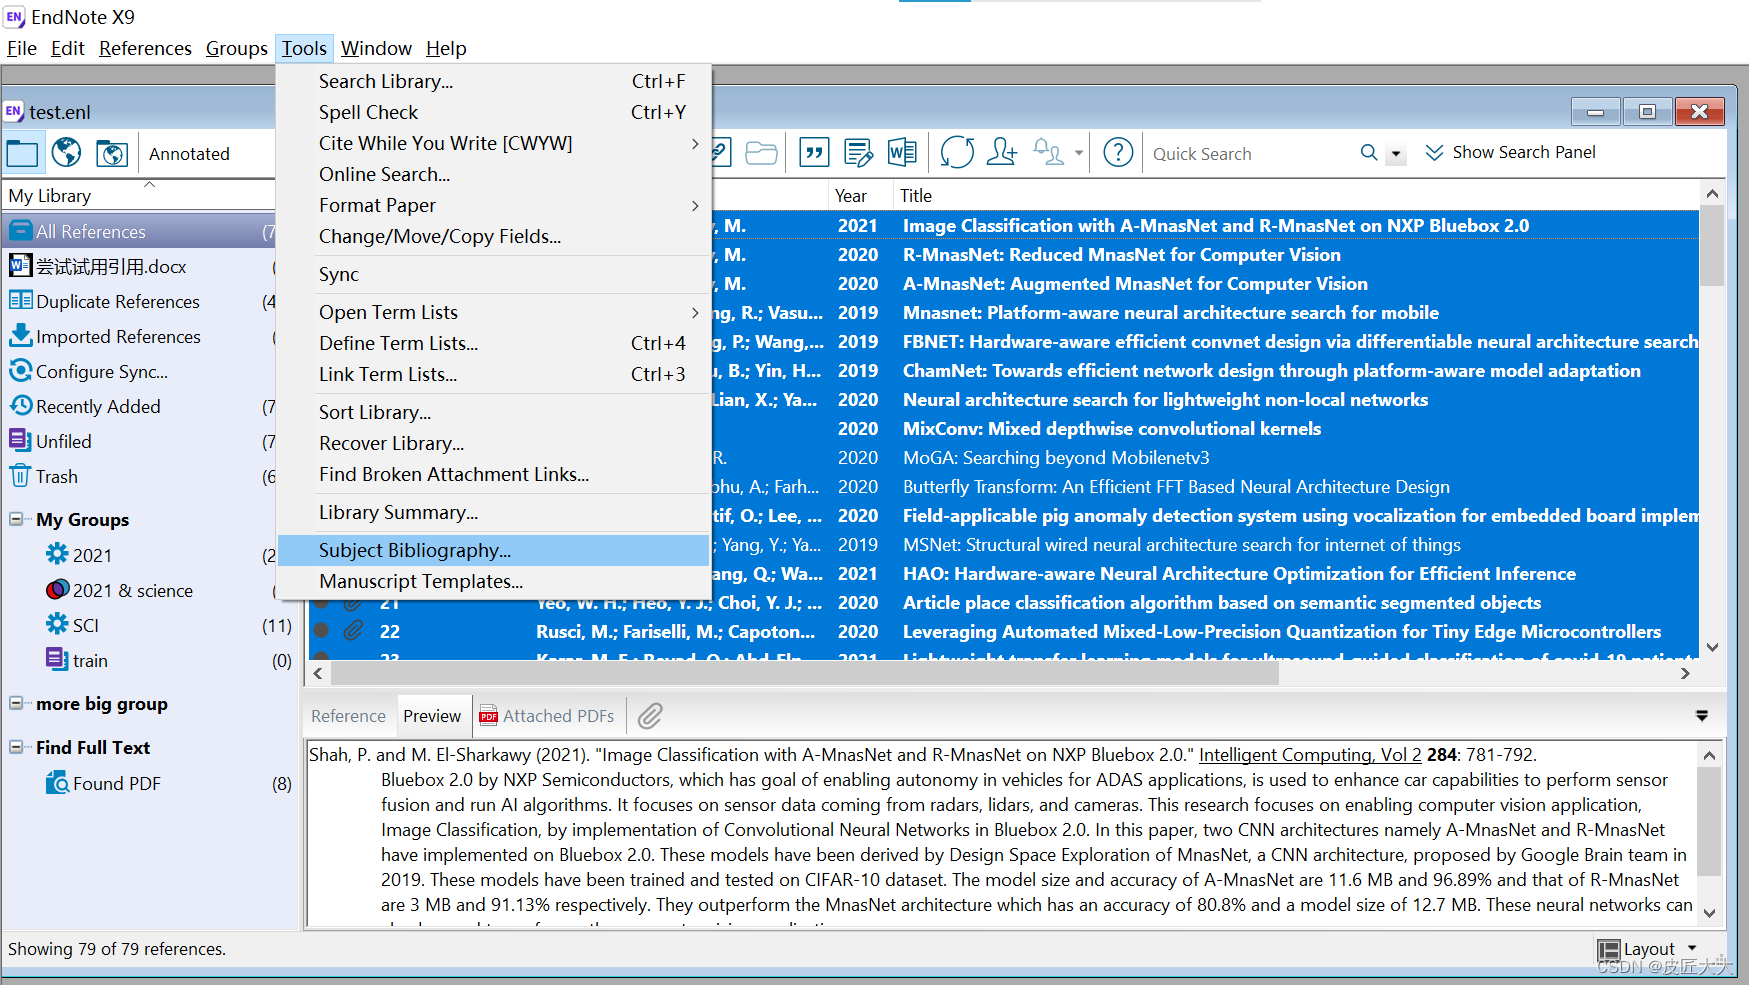This screenshot has width=1749, height=985.
Task: Click the Word document icon for 尝试试用引用.docx
Action: (20, 266)
